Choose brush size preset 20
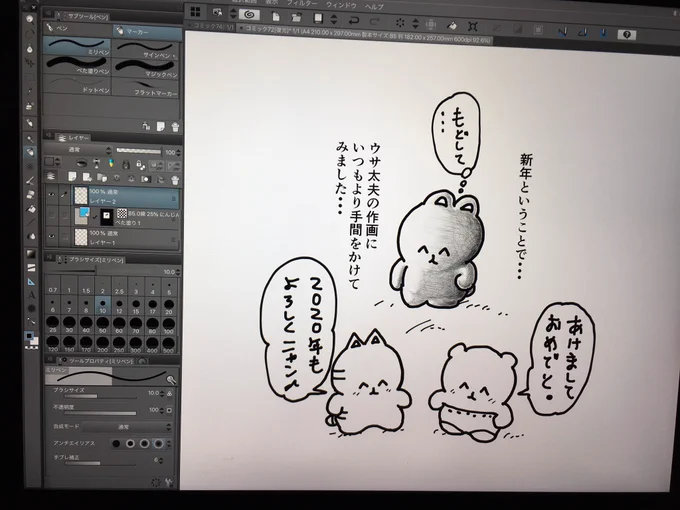 click(169, 306)
